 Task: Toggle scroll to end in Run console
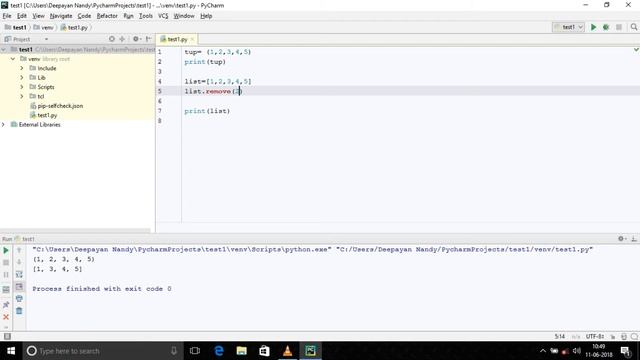click(x=19, y=287)
